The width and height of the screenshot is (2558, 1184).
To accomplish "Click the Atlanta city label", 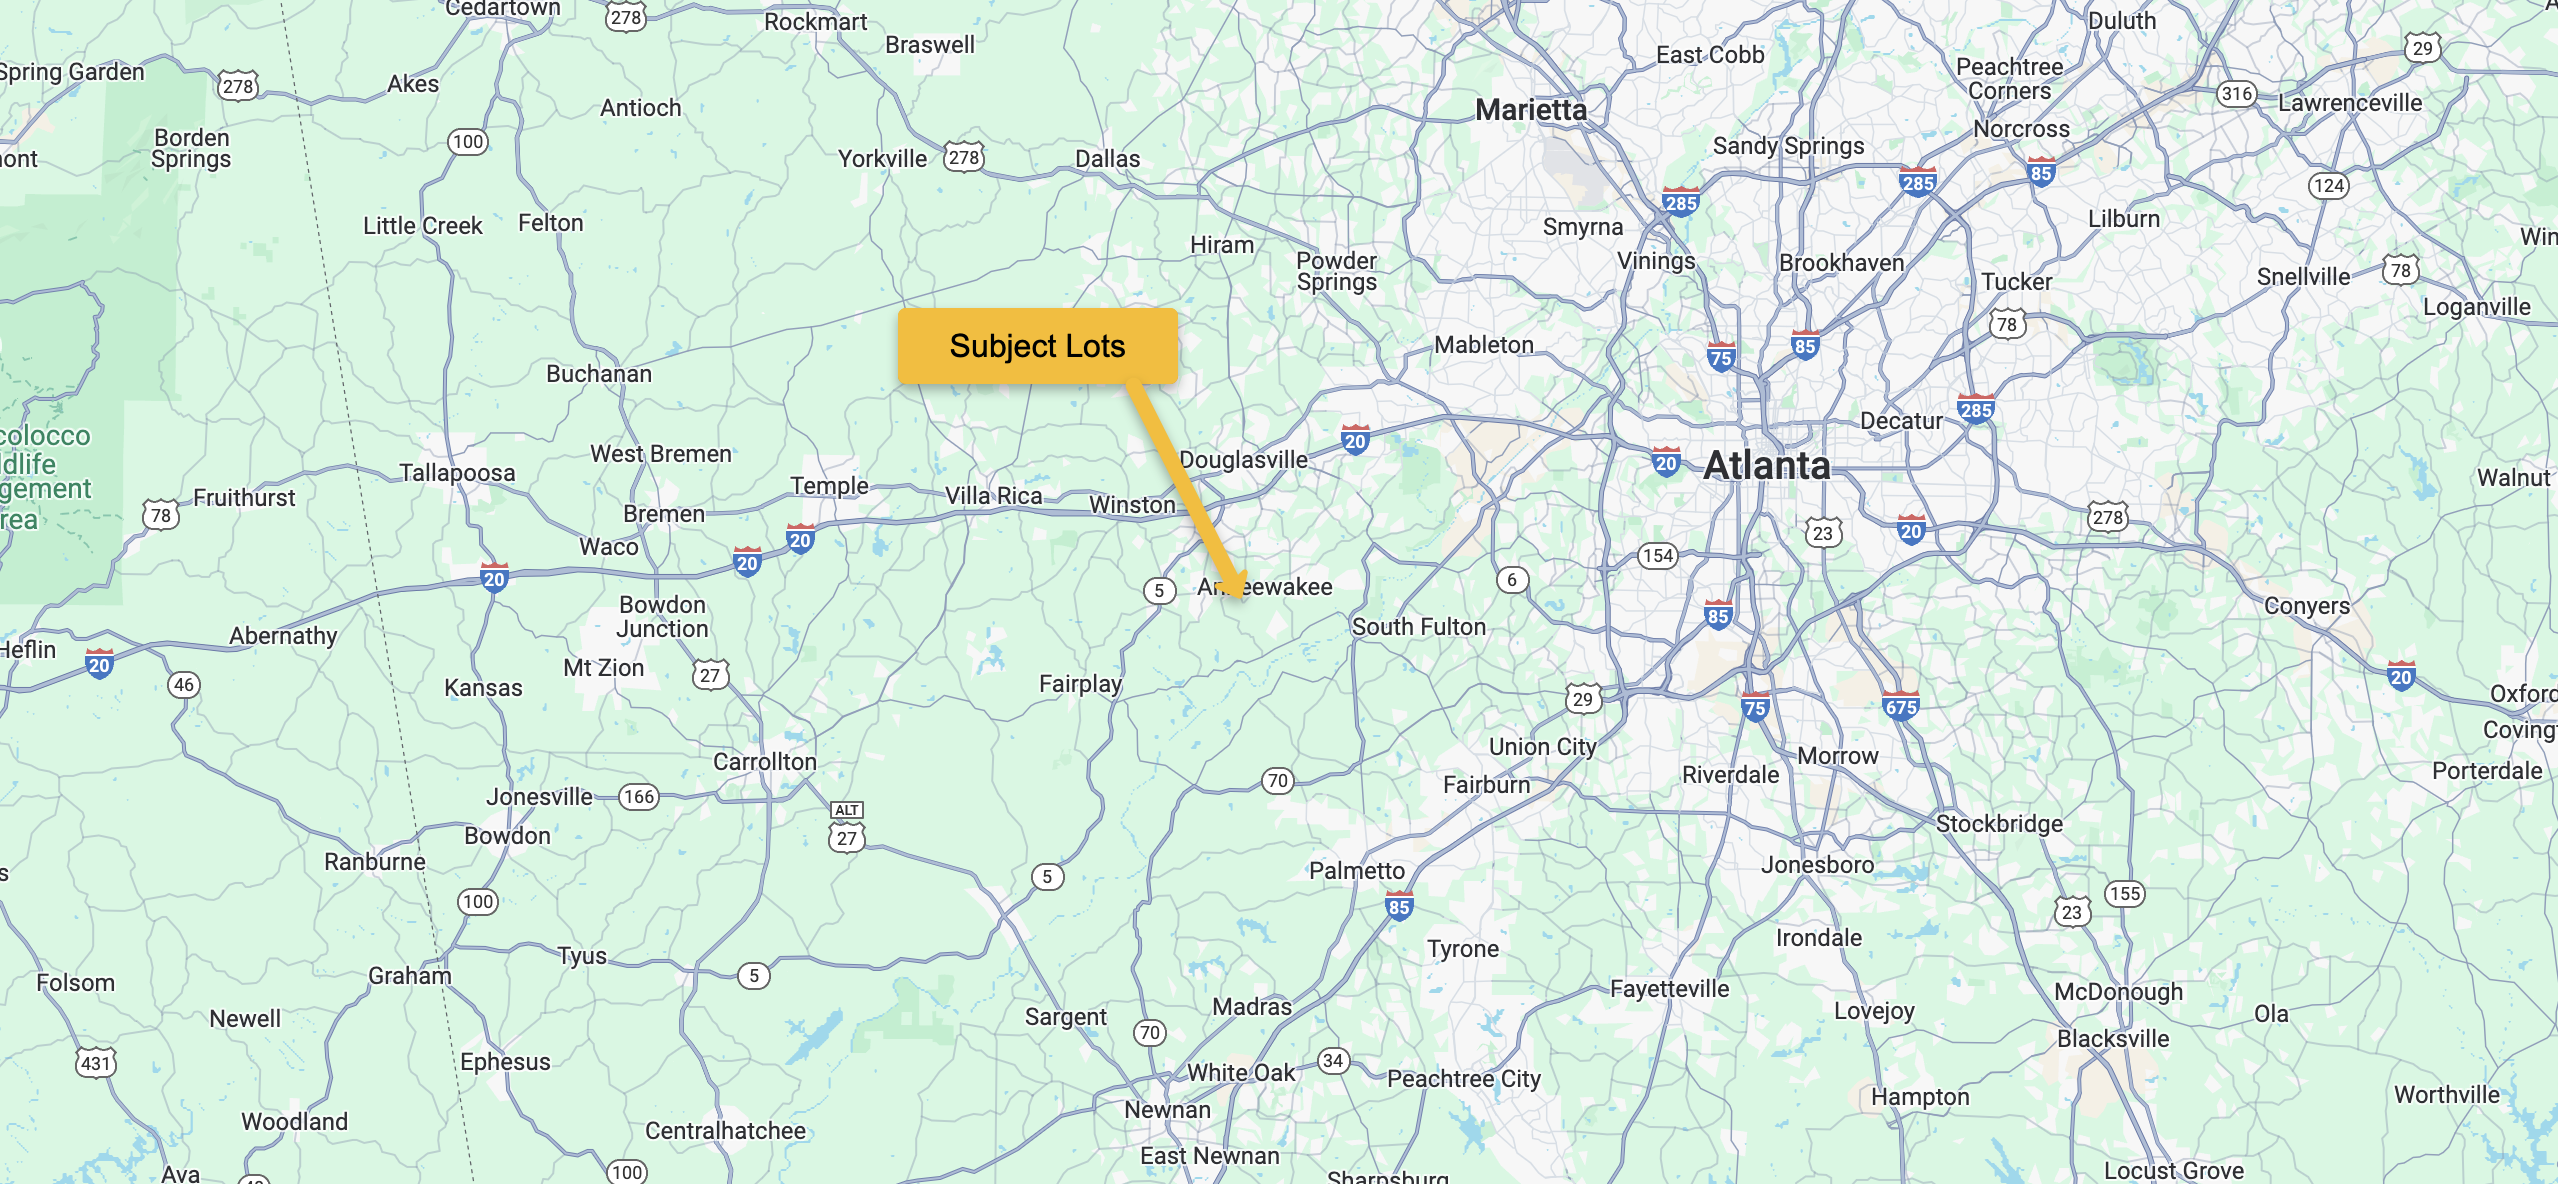I will click(x=1766, y=466).
